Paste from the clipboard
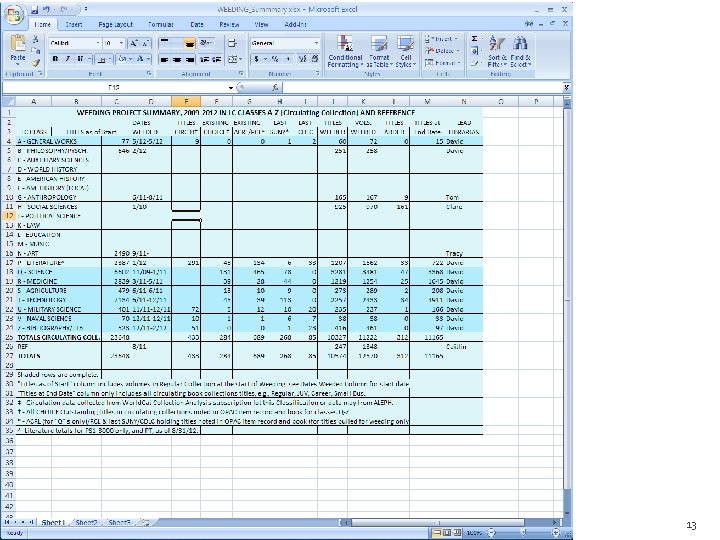The image size is (720, 540). 18,50
